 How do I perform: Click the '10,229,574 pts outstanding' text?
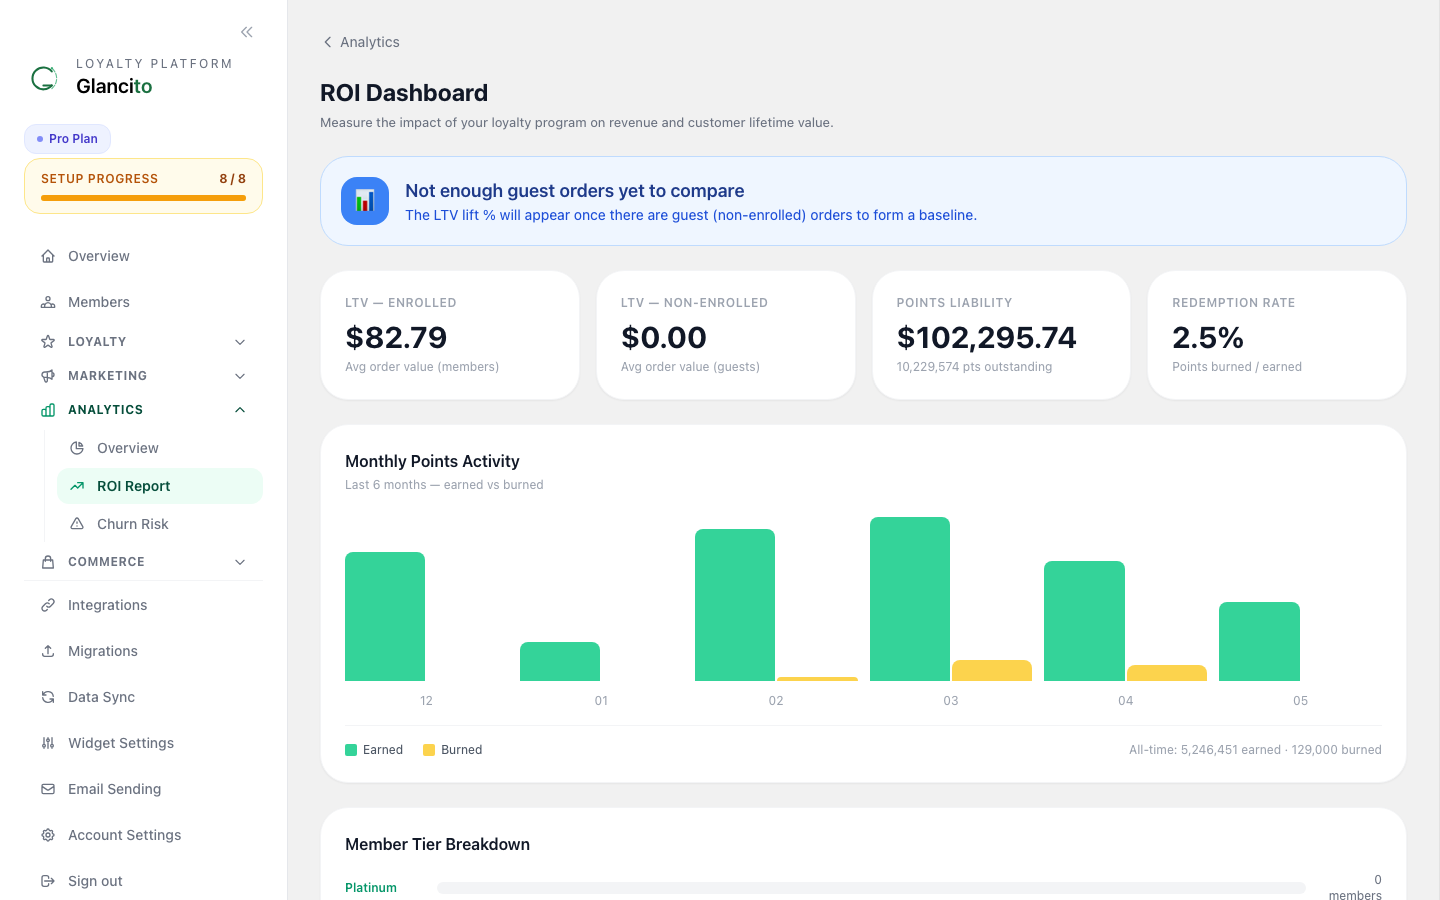[x=974, y=367]
